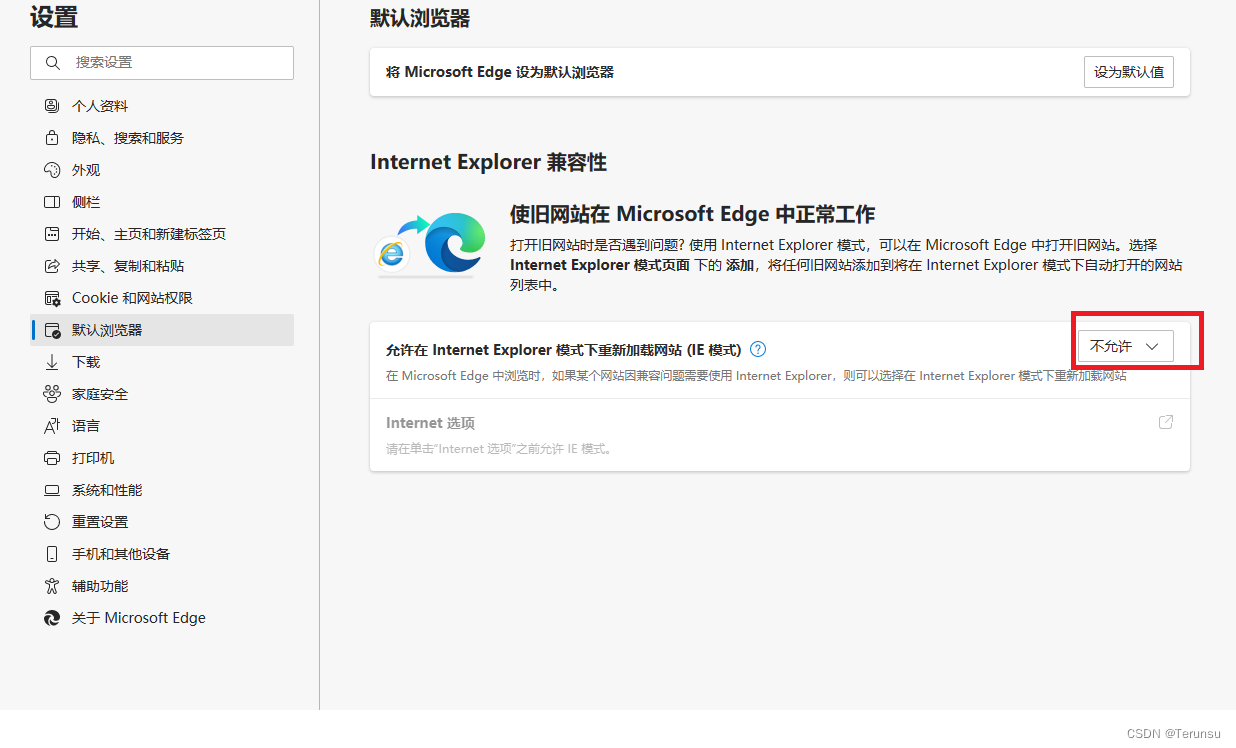The width and height of the screenshot is (1236, 748).
Task: Open 系统和性能 settings
Action: pyautogui.click(x=162, y=490)
